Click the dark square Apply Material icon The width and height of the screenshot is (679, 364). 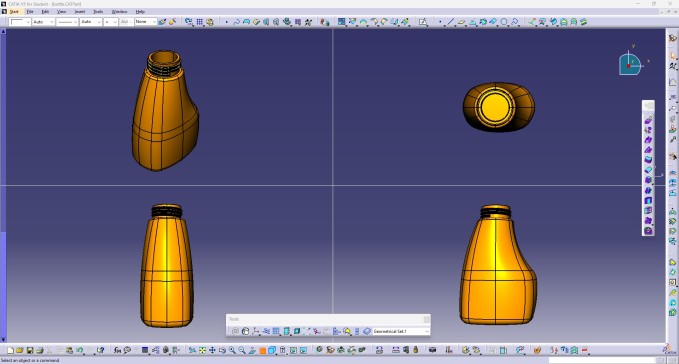coord(145,350)
